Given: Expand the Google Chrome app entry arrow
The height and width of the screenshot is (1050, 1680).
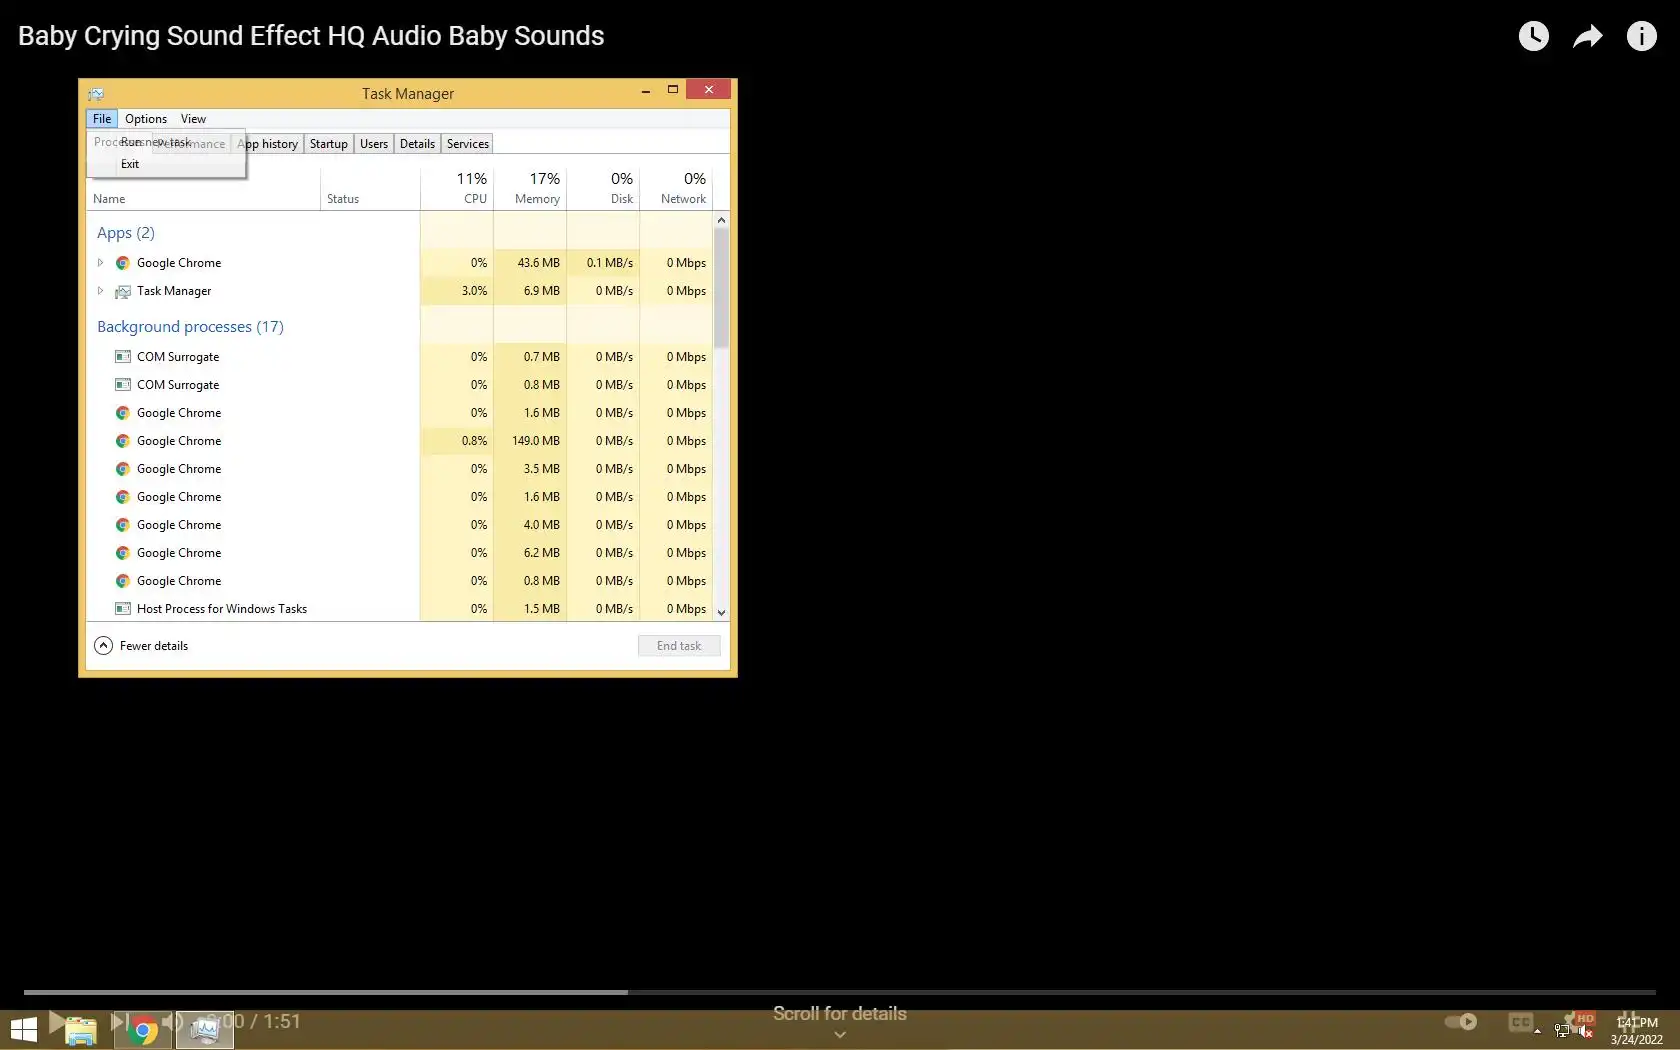Looking at the screenshot, I should pos(100,263).
